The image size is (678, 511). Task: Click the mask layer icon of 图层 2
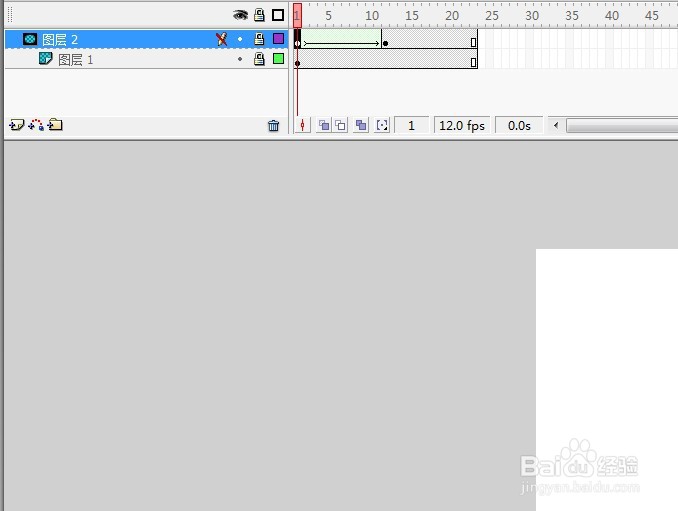click(30, 39)
